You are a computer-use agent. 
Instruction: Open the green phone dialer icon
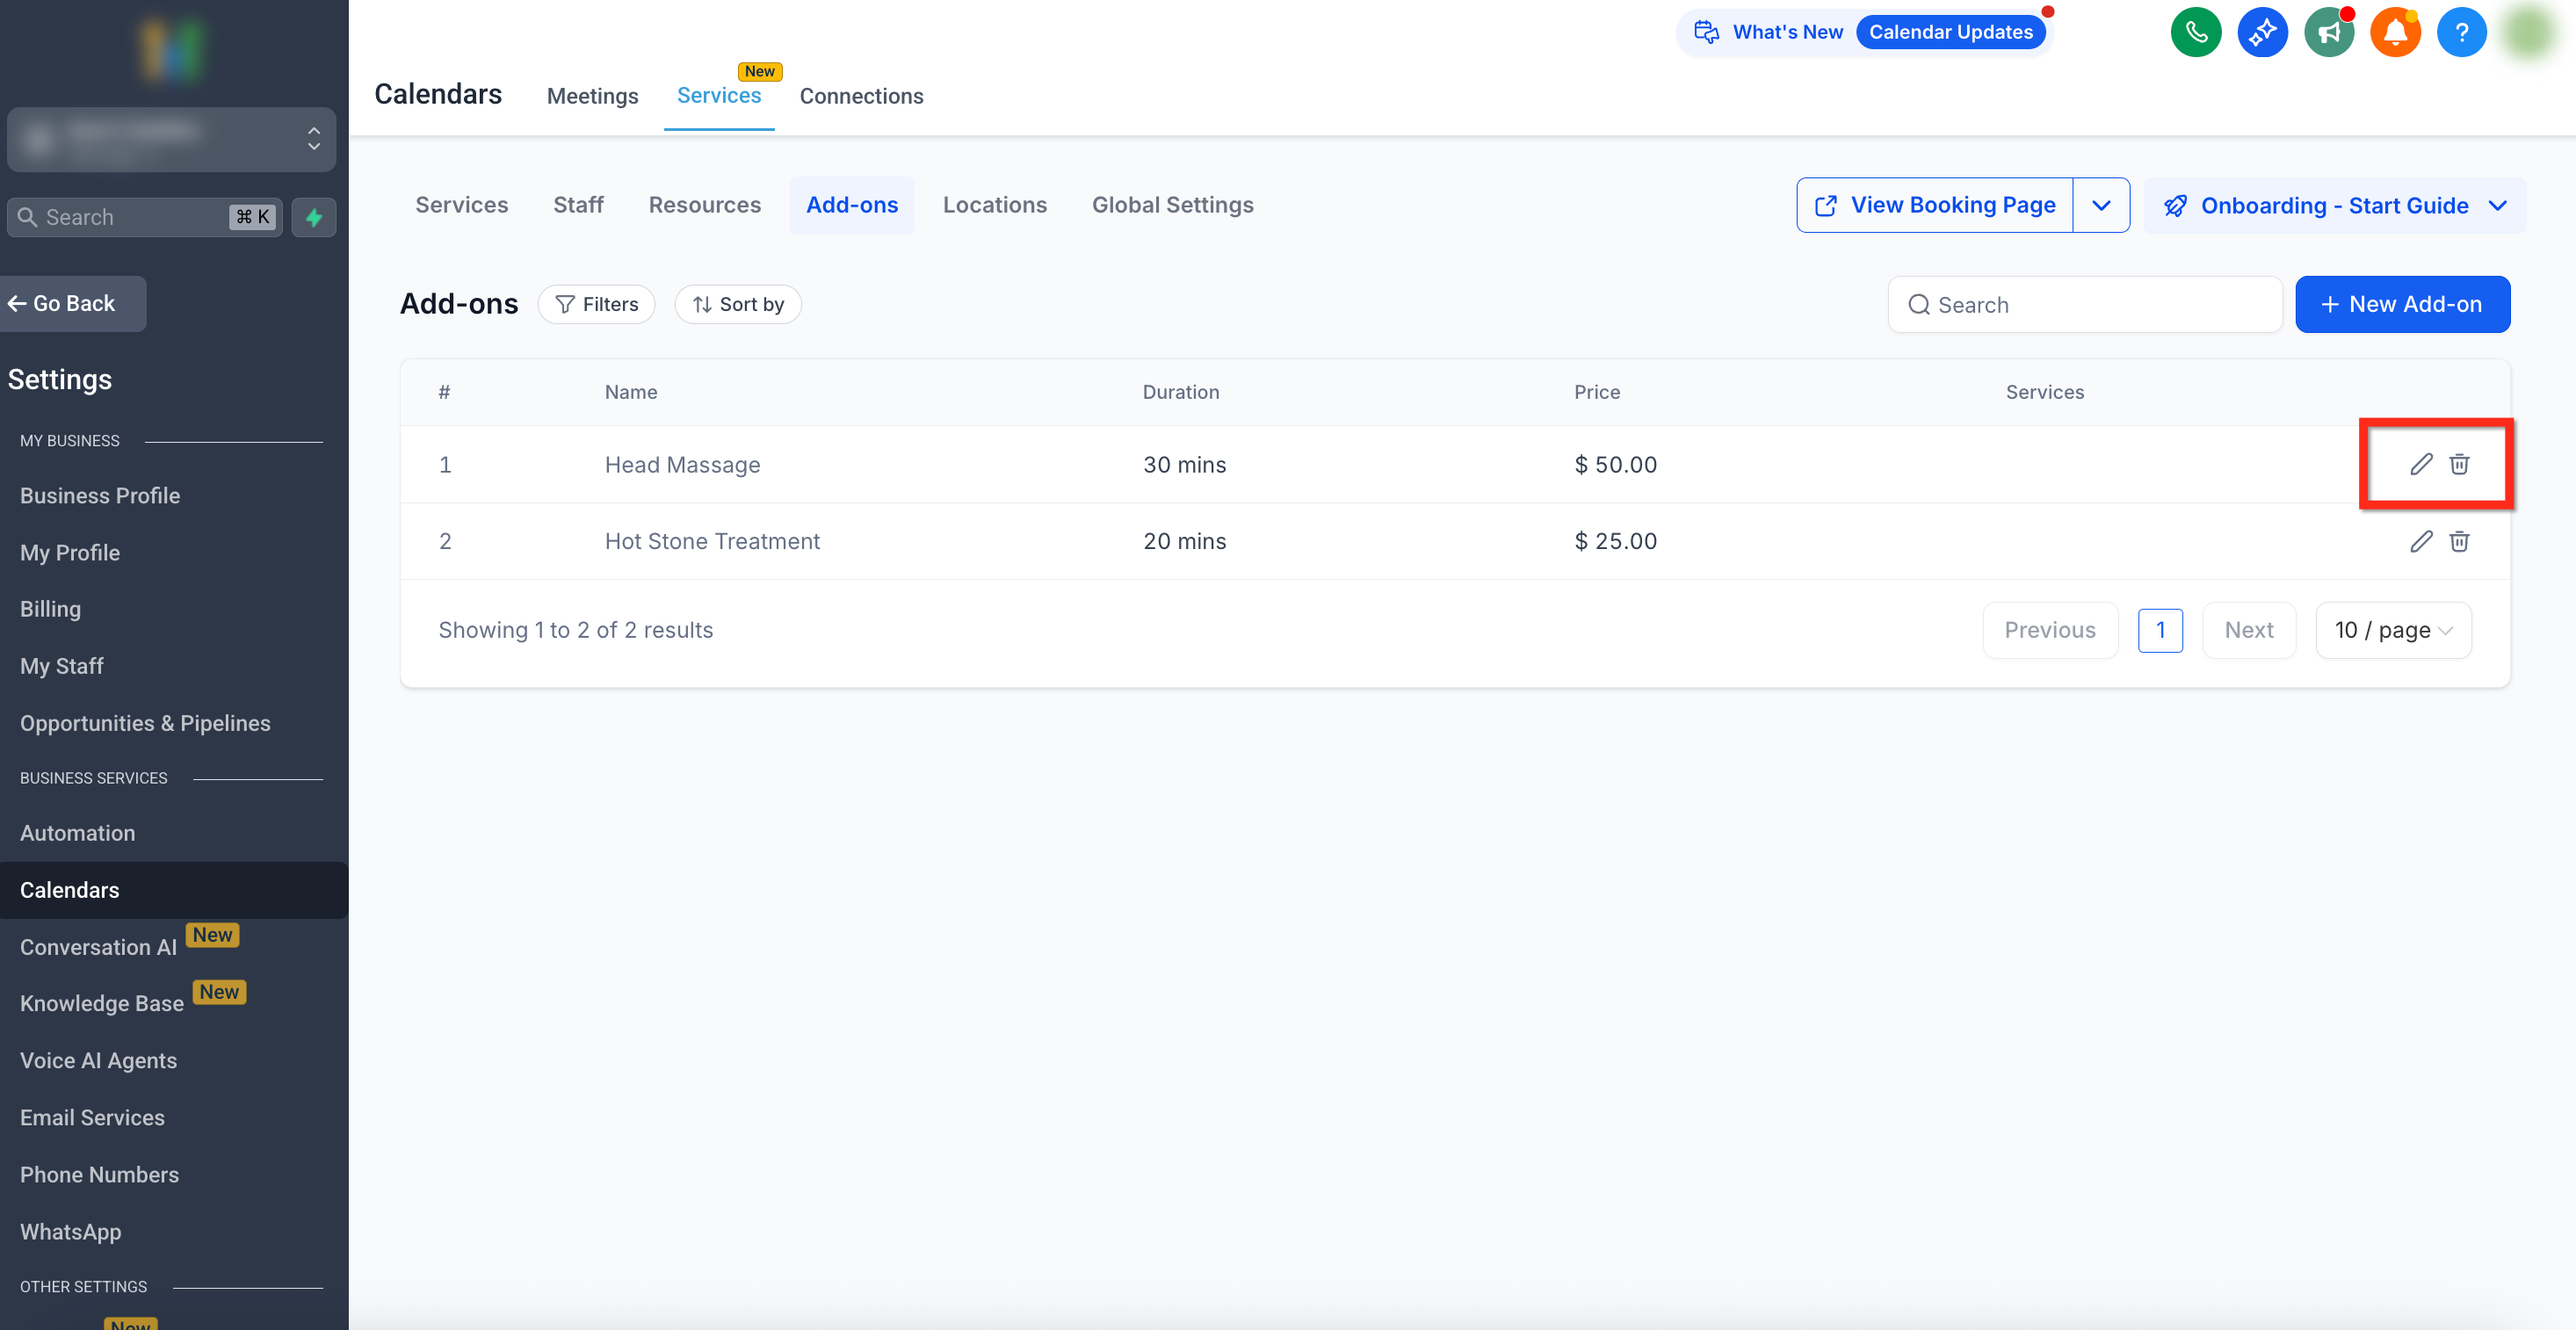pos(2195,32)
